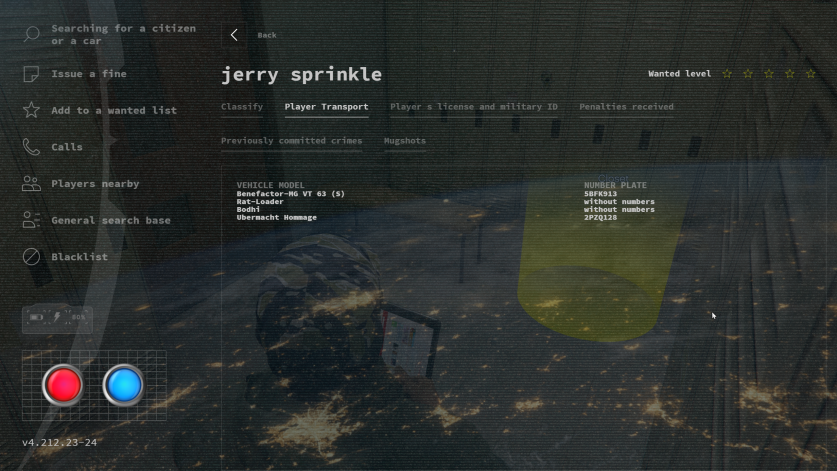The width and height of the screenshot is (837, 471).
Task: Switch to Player's license and military ID tab
Action: (x=473, y=107)
